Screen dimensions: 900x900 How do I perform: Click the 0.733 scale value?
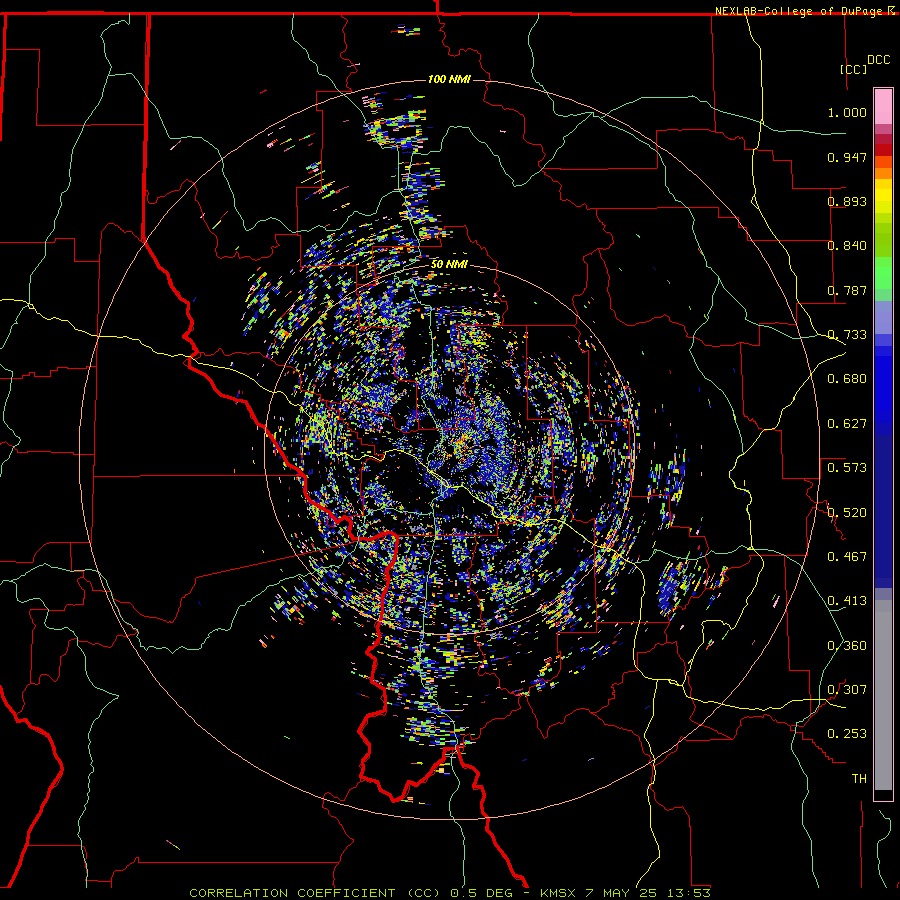coord(847,335)
